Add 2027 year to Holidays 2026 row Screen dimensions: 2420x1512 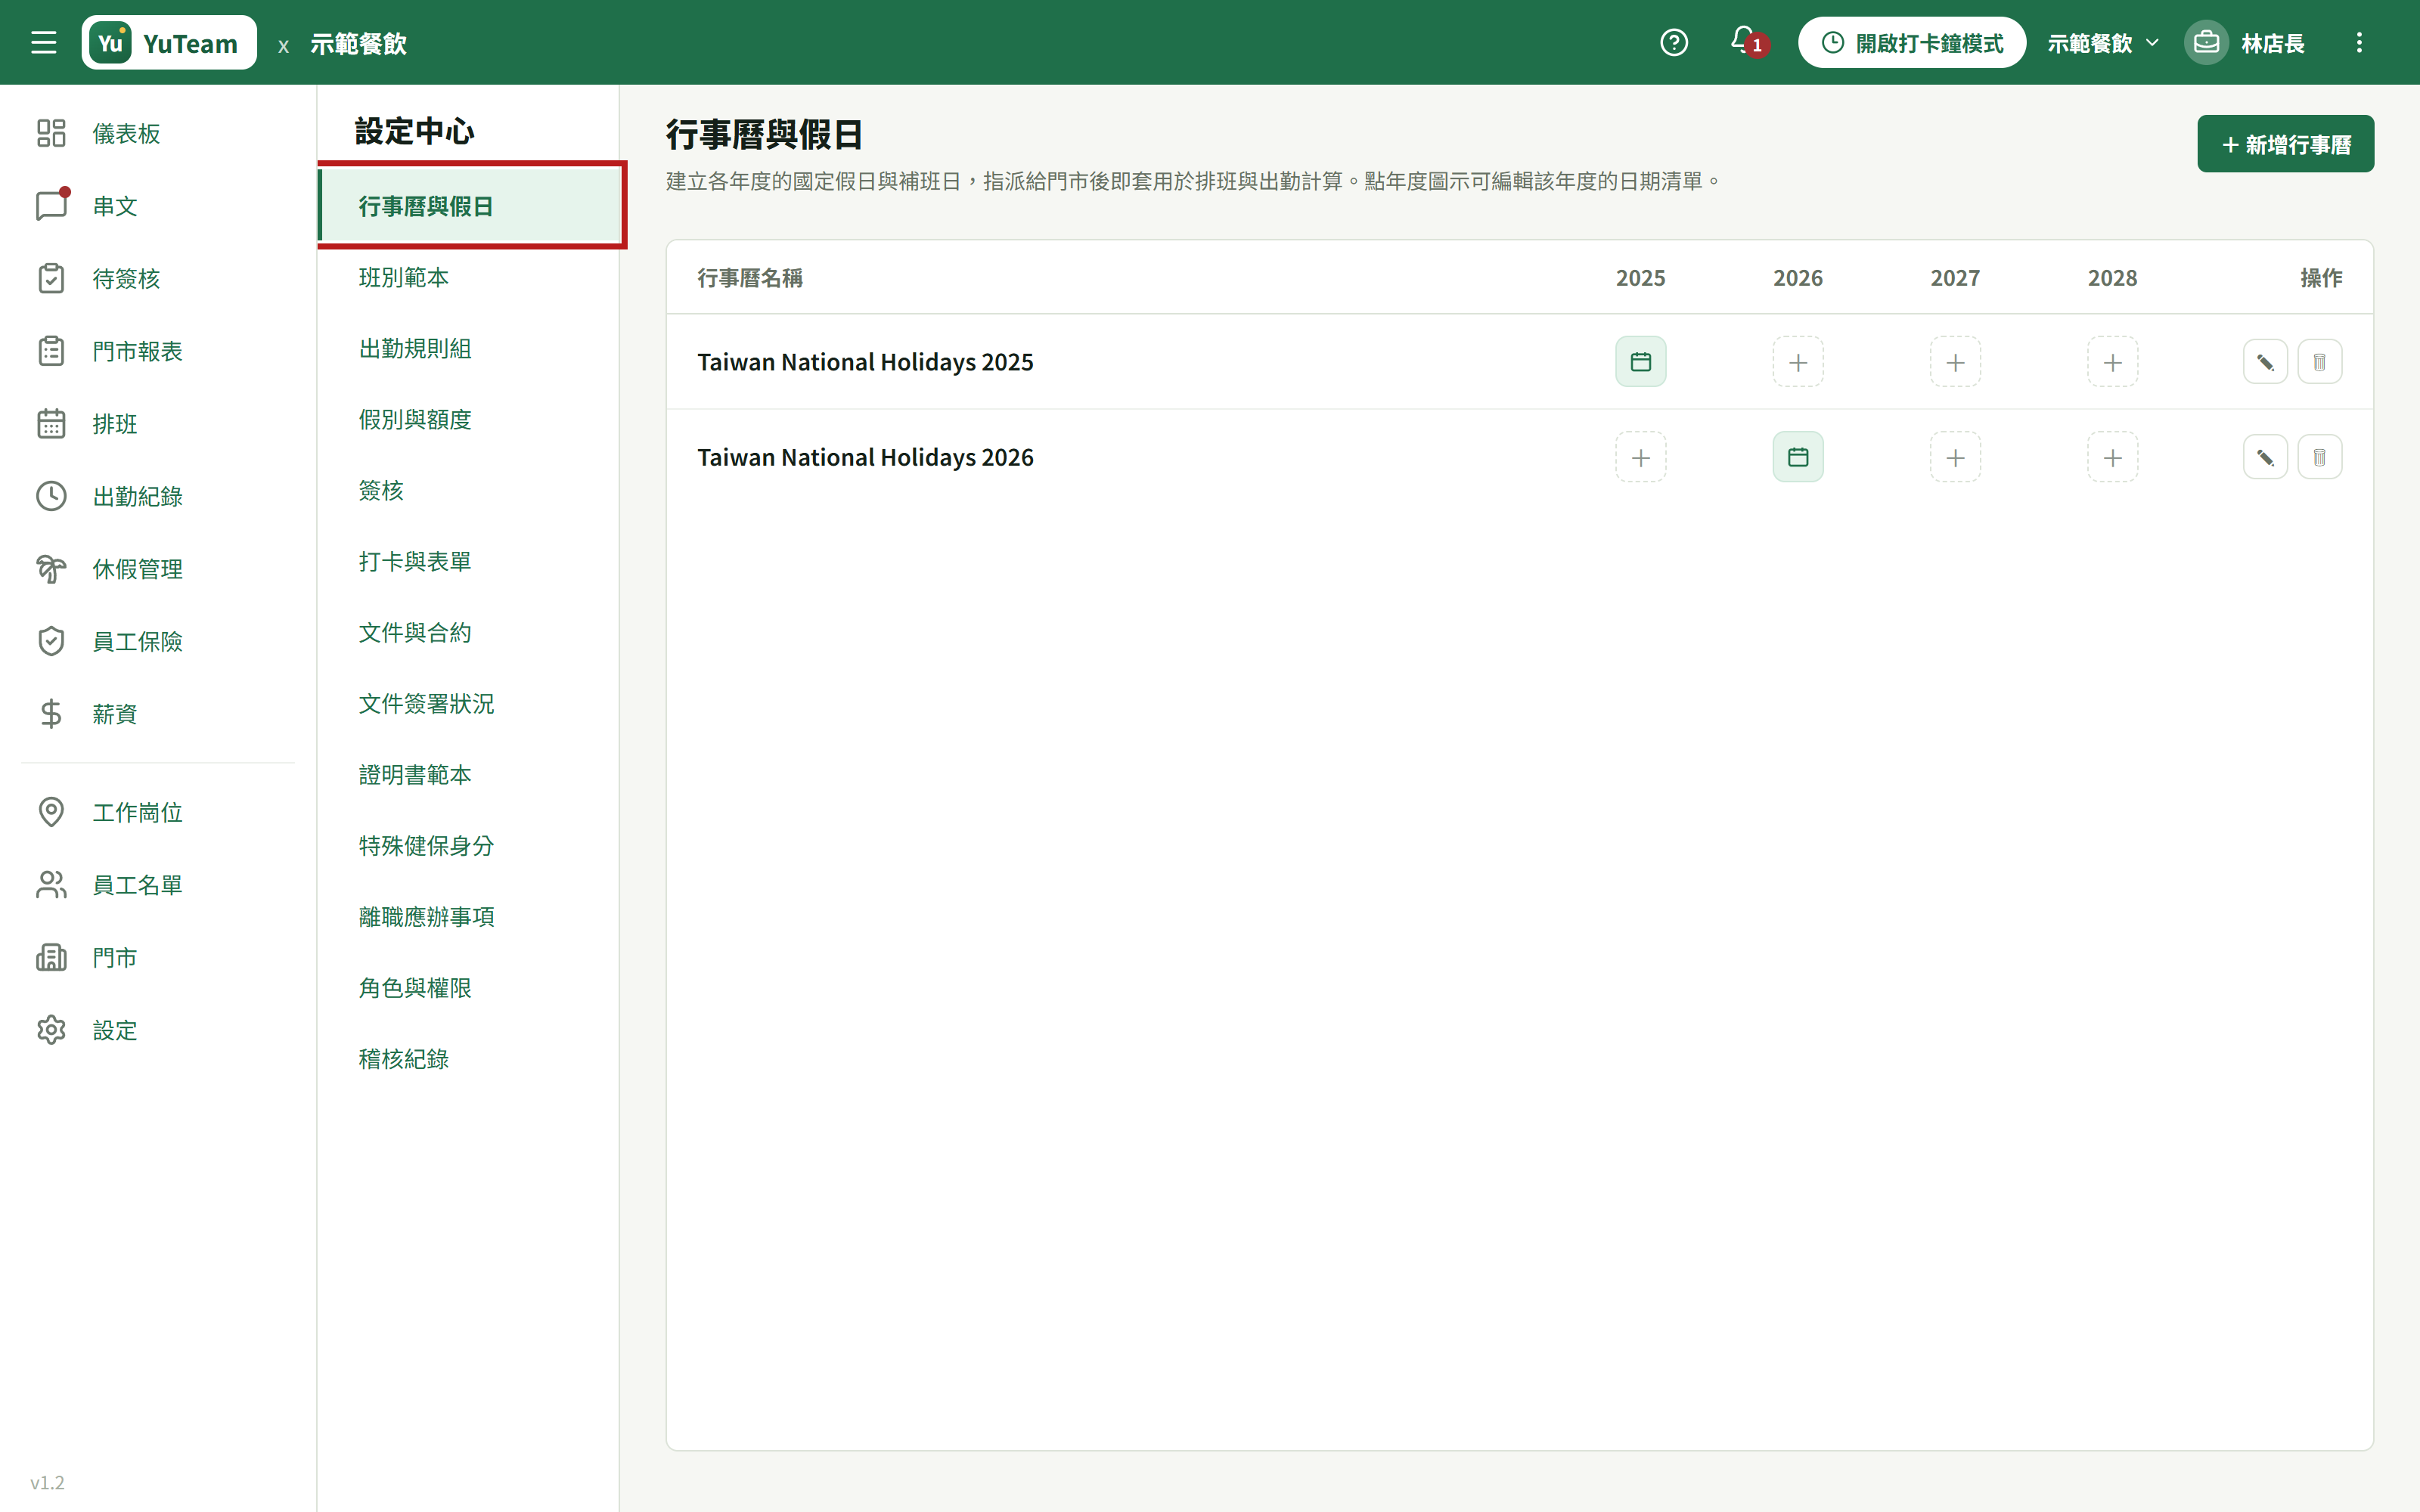coord(1955,457)
